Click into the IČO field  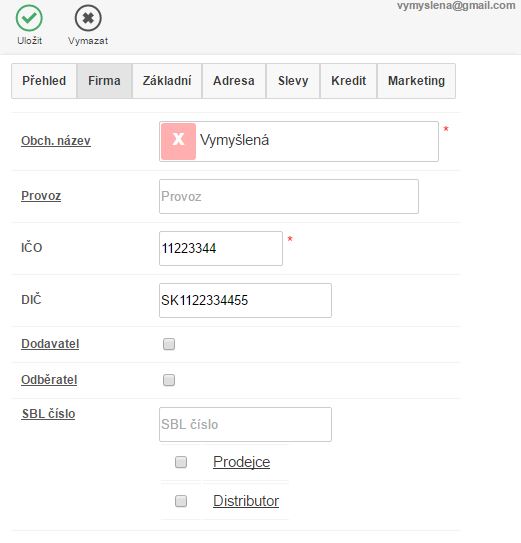[221, 248]
